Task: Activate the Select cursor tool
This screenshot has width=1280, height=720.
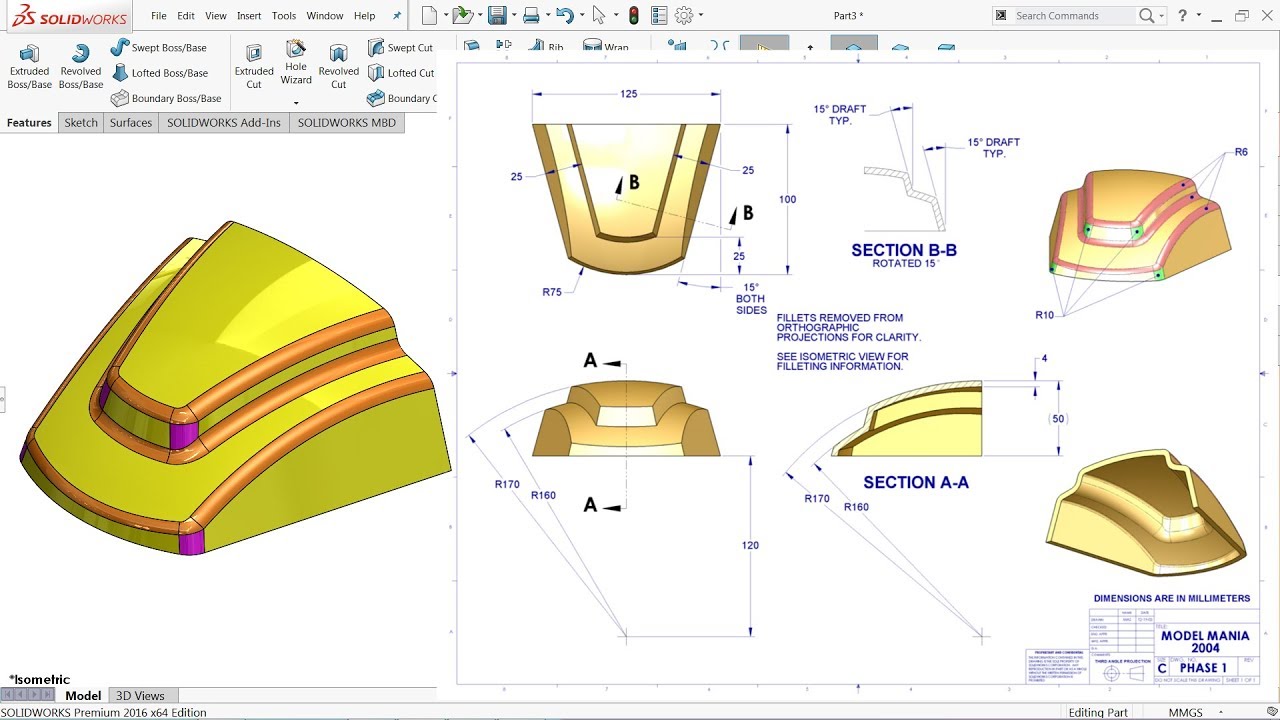Action: coord(598,15)
